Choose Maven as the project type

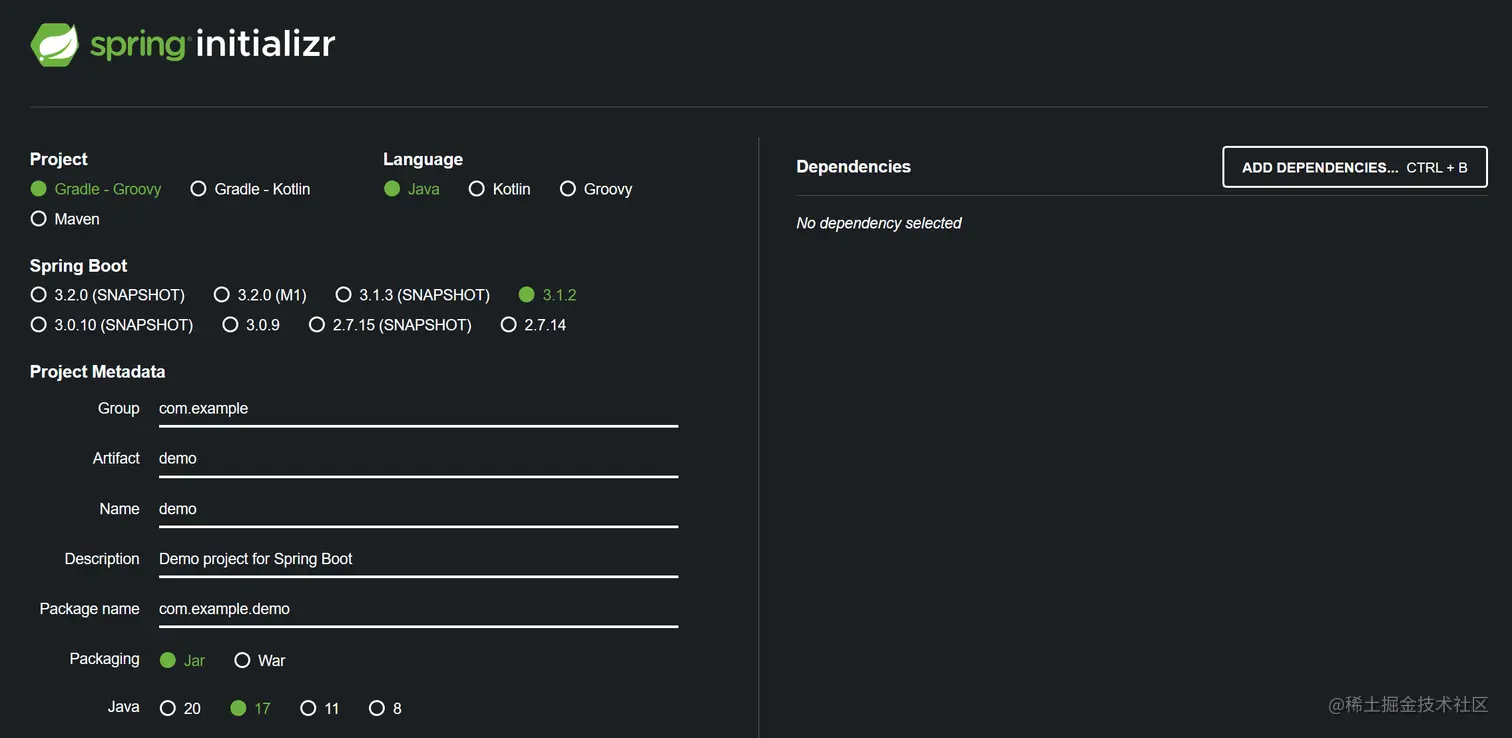click(65, 219)
